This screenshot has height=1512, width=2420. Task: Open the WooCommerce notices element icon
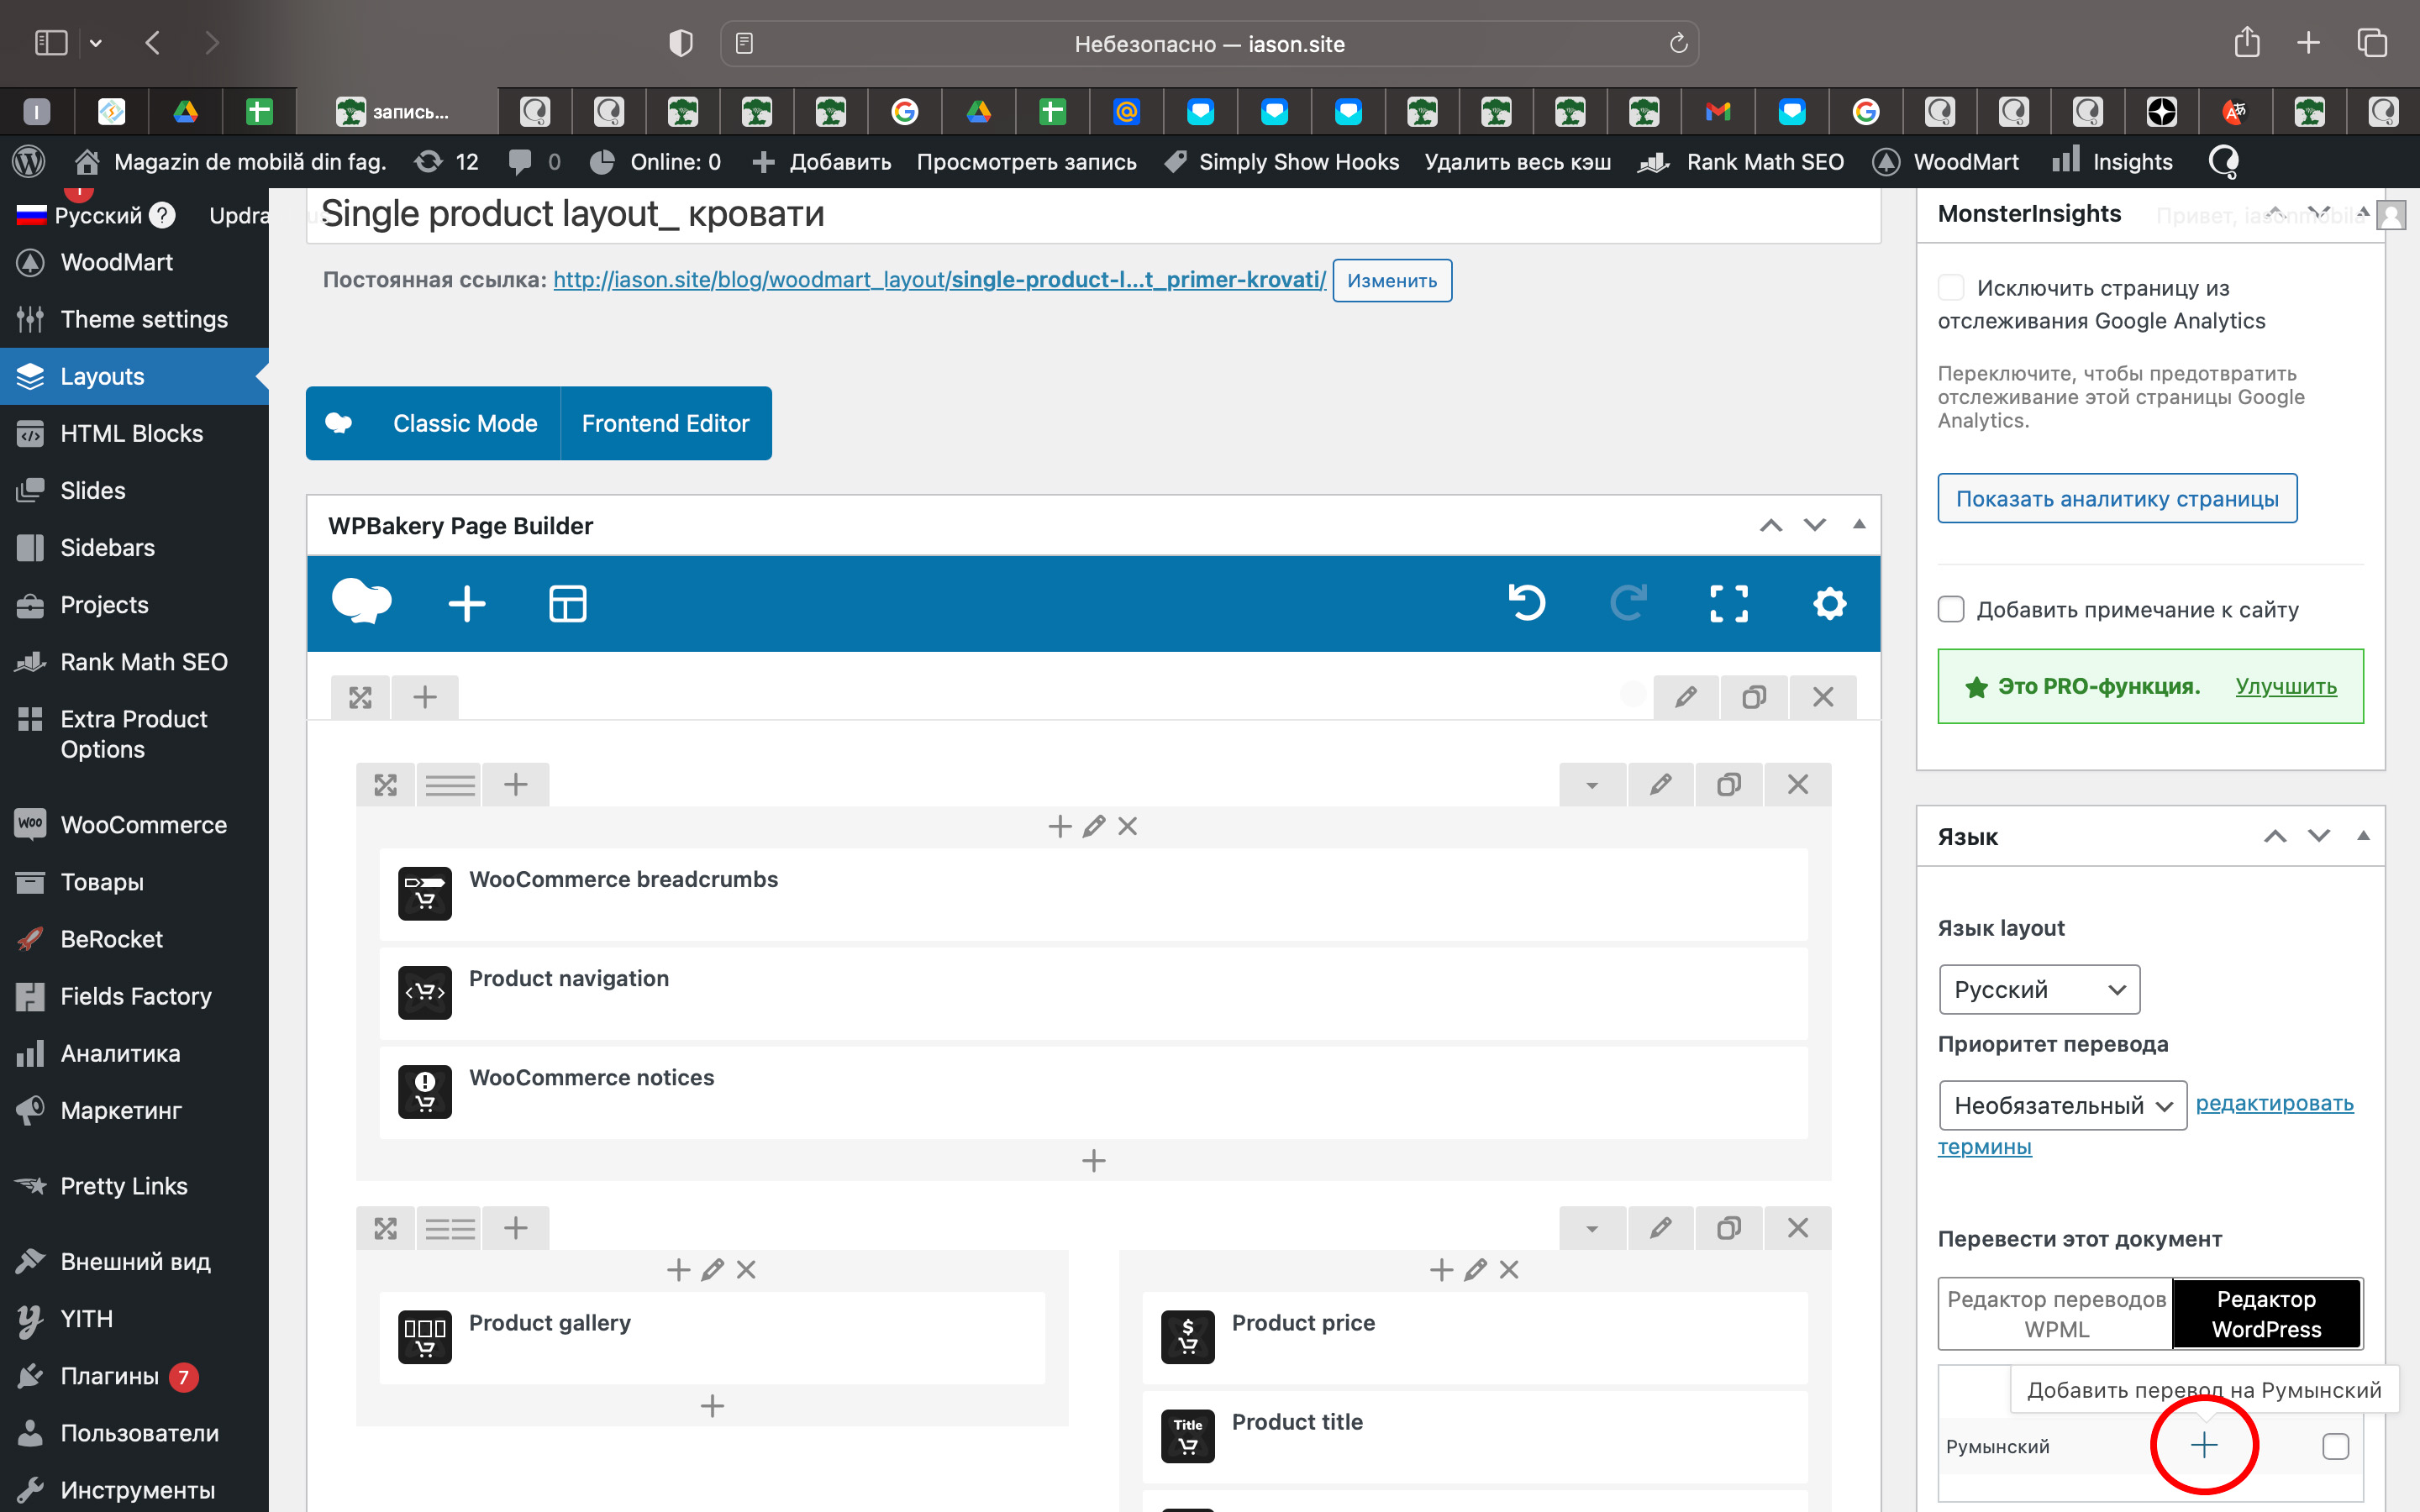pyautogui.click(x=425, y=1091)
